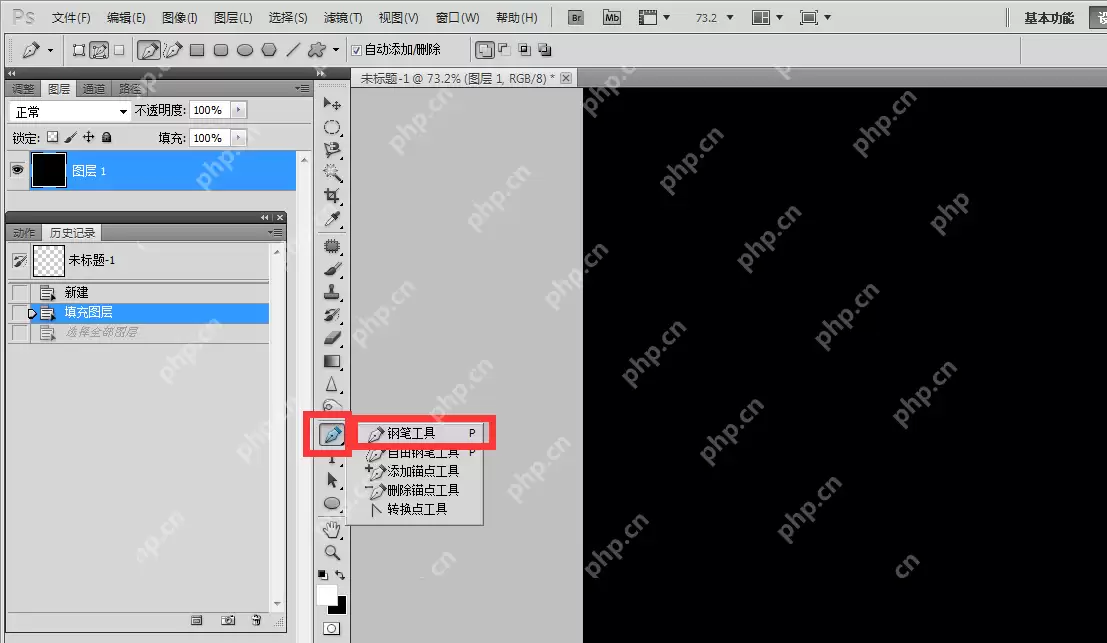Screen dimensions: 1107x643
Task: Delete current state with history trash icon
Action: click(256, 620)
